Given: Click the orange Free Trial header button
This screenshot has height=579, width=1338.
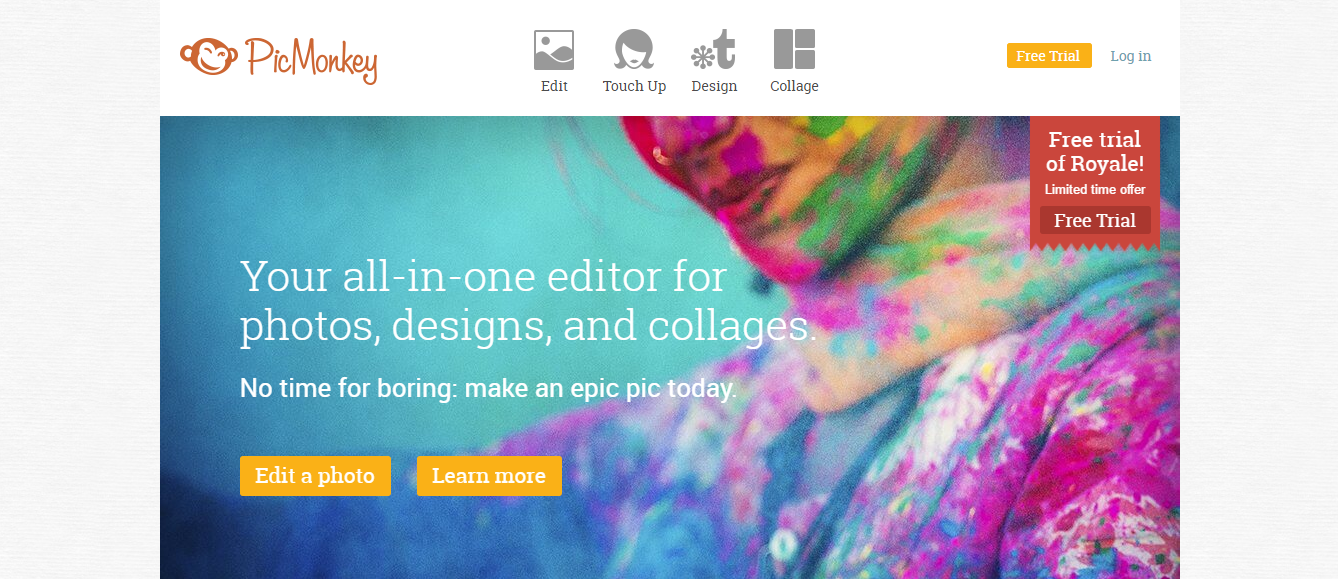Looking at the screenshot, I should (1049, 56).
